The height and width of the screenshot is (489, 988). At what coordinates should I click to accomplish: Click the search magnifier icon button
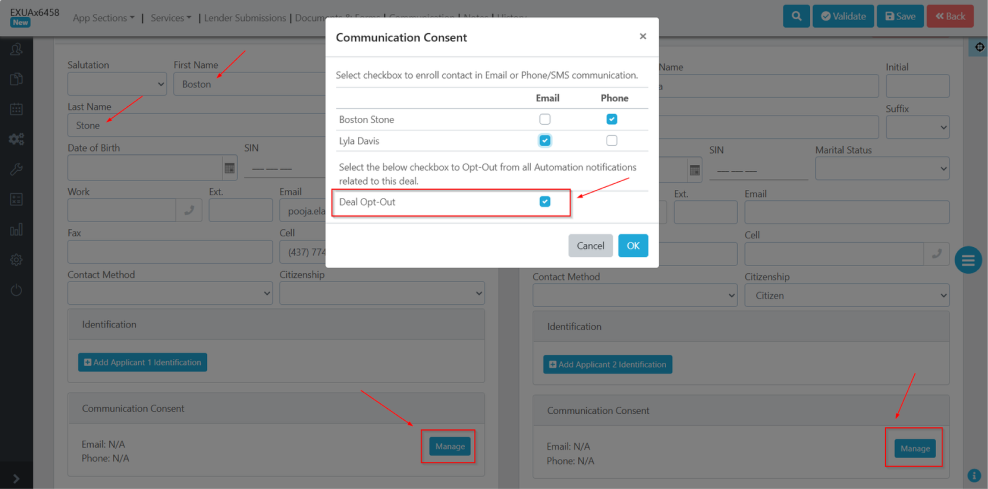(796, 16)
